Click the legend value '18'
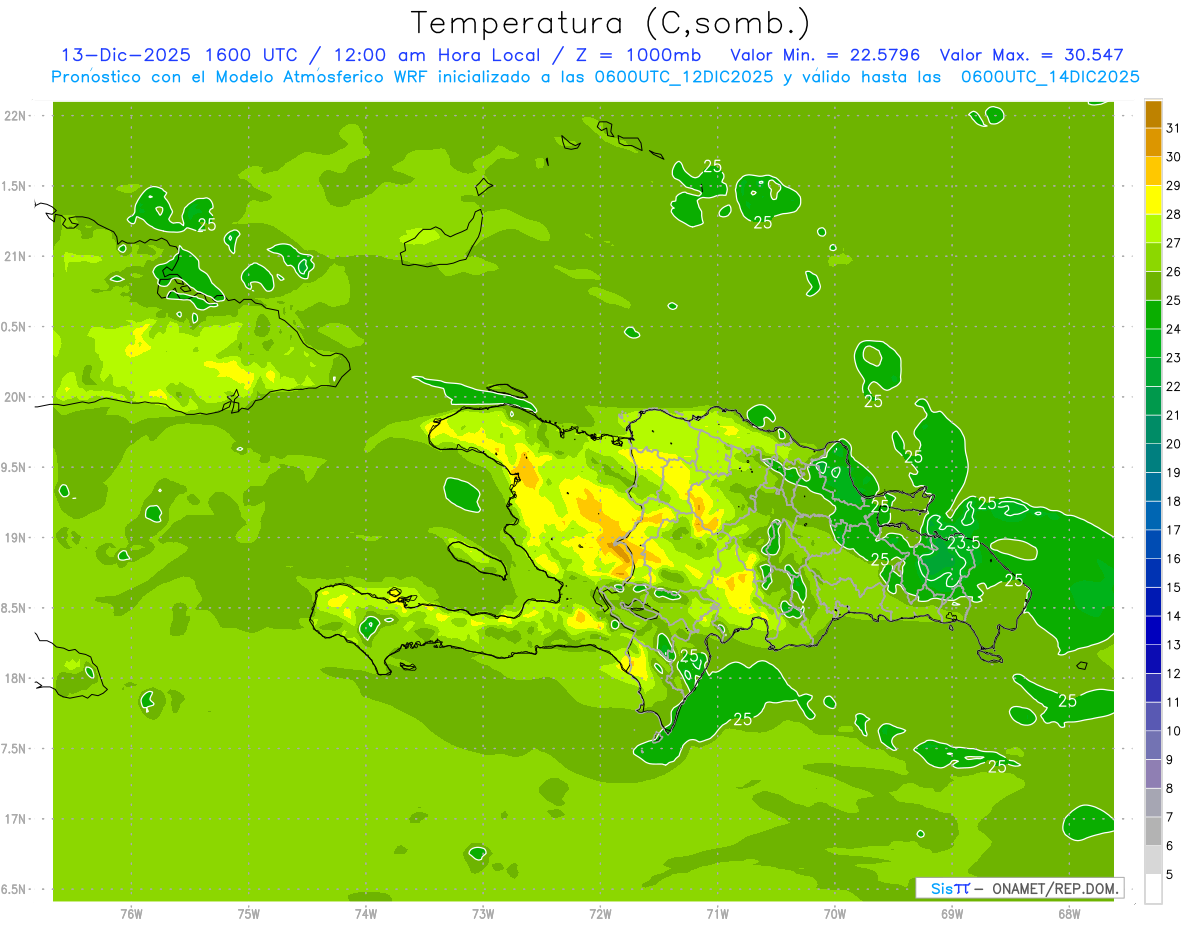 pos(1174,501)
